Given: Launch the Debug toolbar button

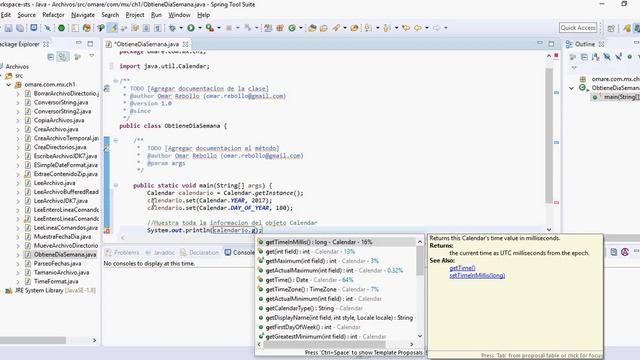Looking at the screenshot, I should click(172, 28).
